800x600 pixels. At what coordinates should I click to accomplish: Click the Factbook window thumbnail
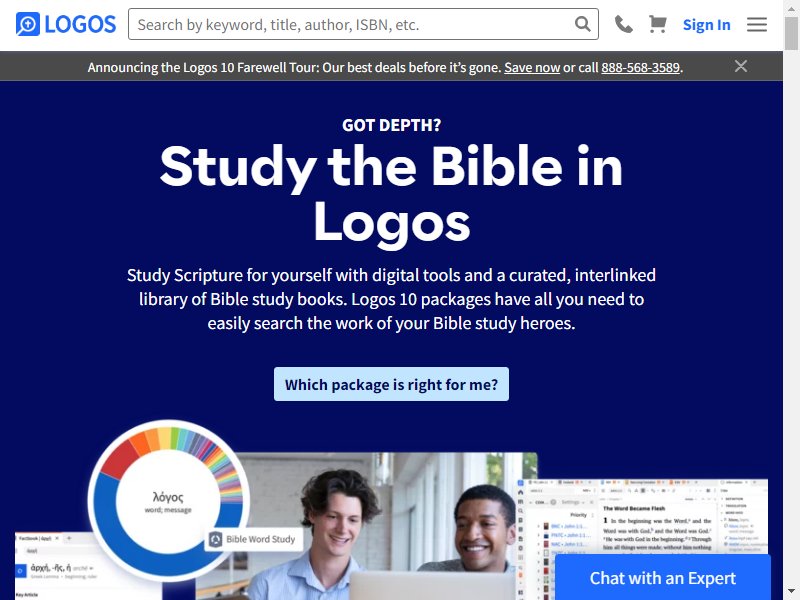tap(89, 566)
